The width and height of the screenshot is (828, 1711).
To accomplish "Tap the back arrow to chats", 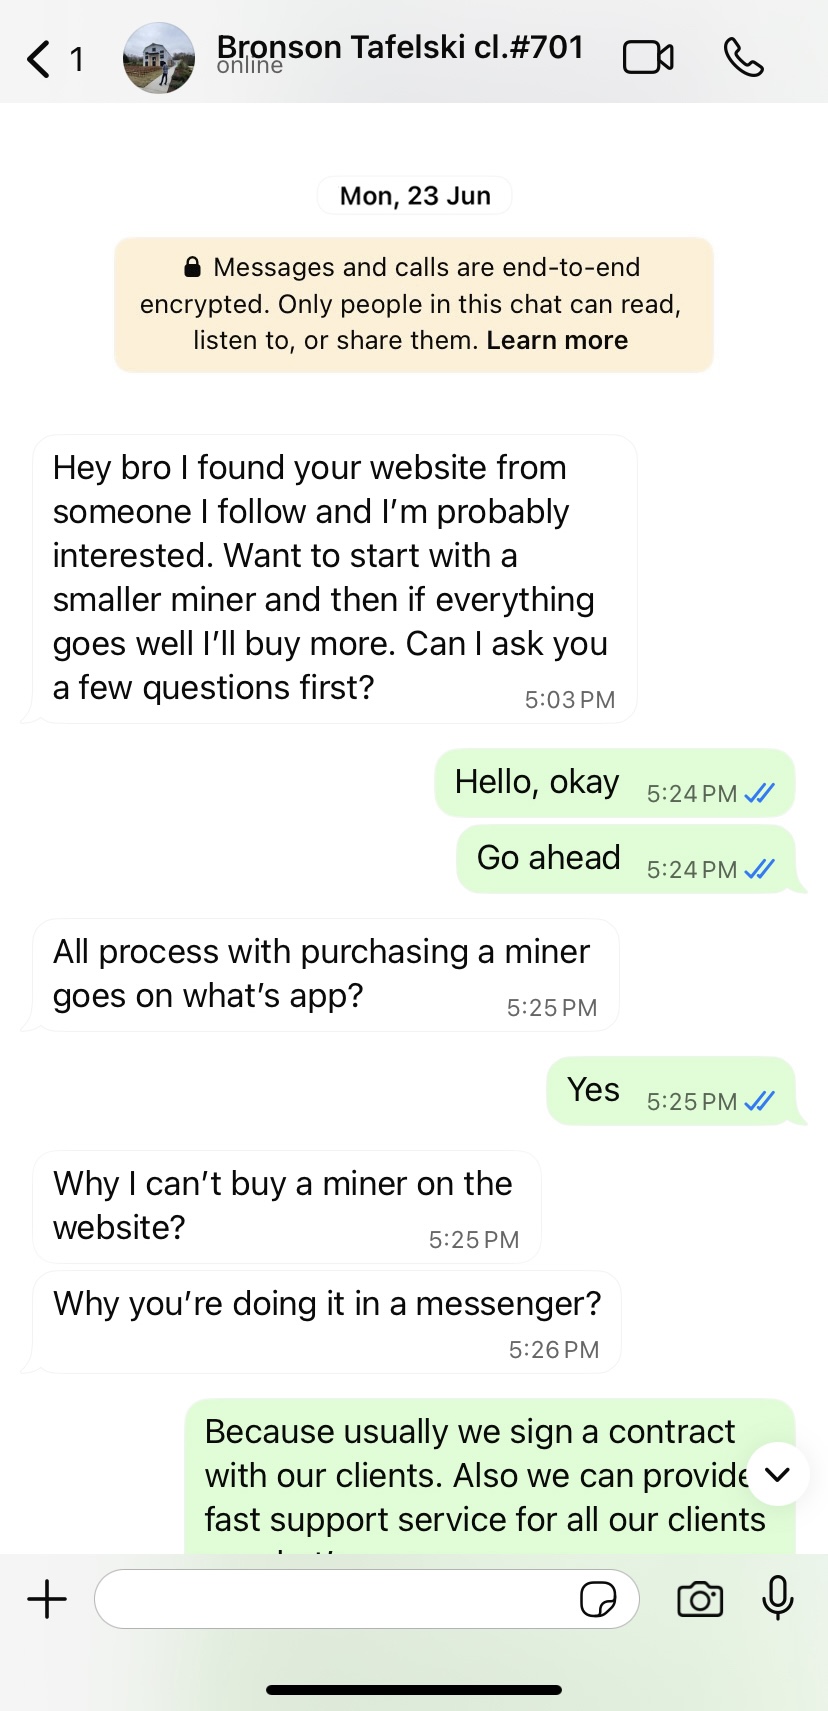I will coord(40,59).
